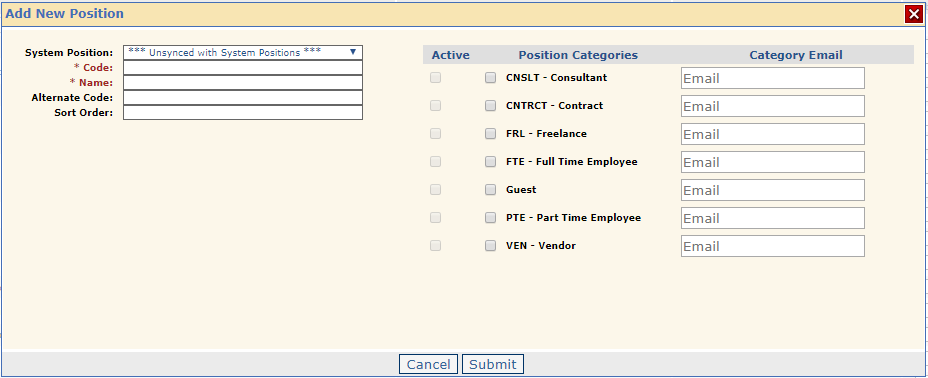Image resolution: width=928 pixels, height=378 pixels.
Task: Click the Cancel button
Action: click(x=428, y=364)
